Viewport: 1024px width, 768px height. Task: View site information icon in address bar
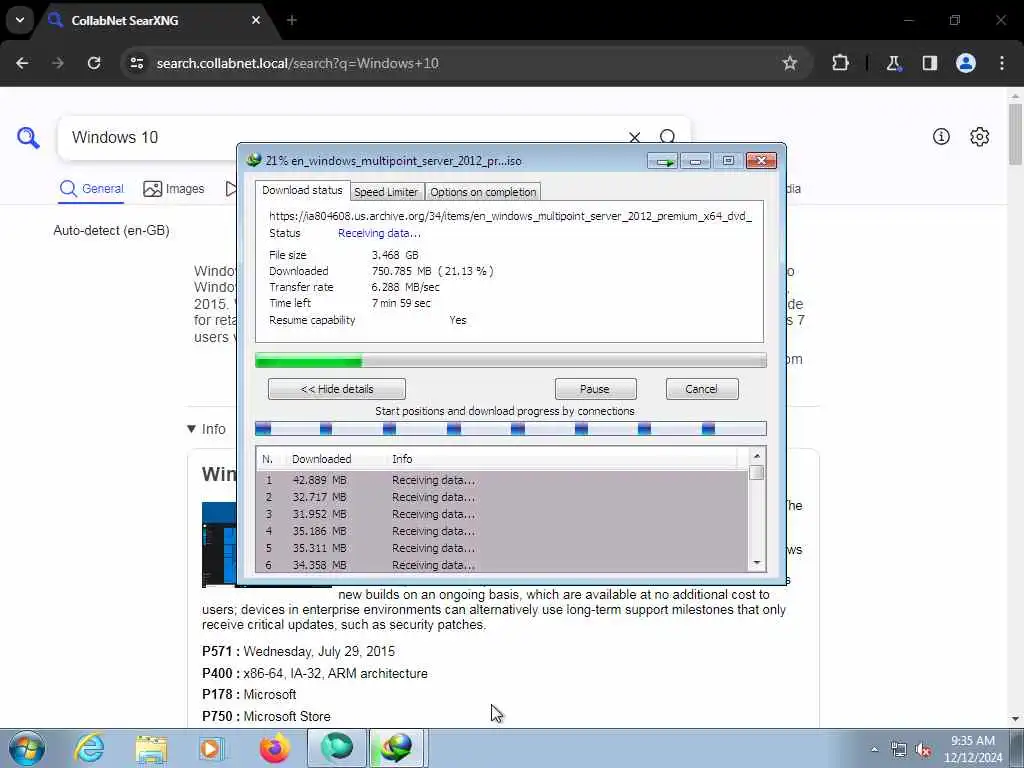pos(136,63)
